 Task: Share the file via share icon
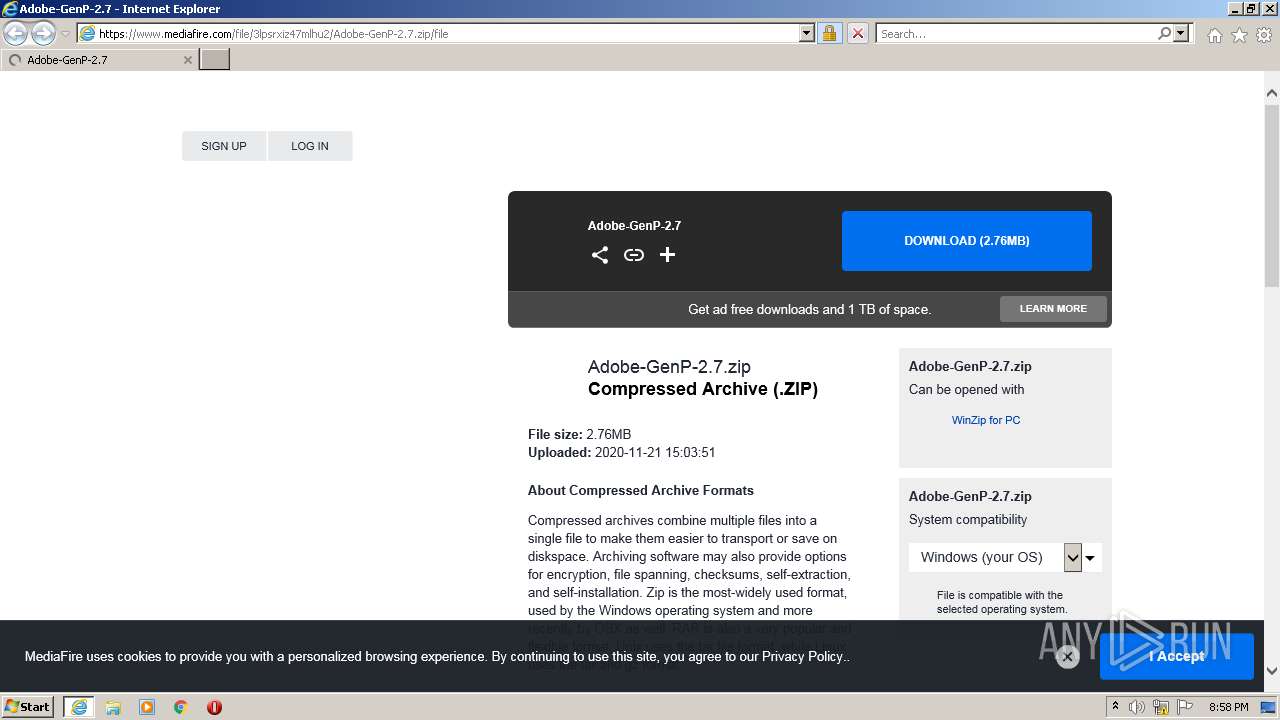click(600, 255)
